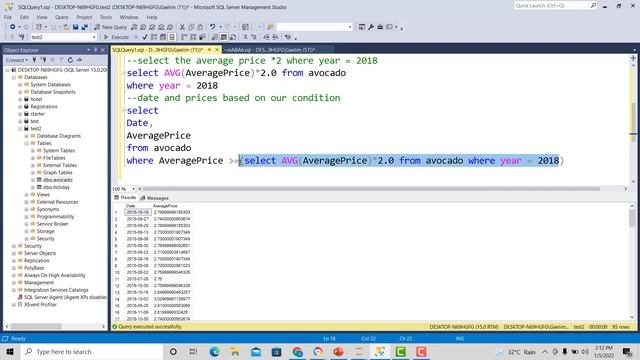The image size is (640, 360).
Task: Click the Save icon in toolbar
Action: point(76,27)
